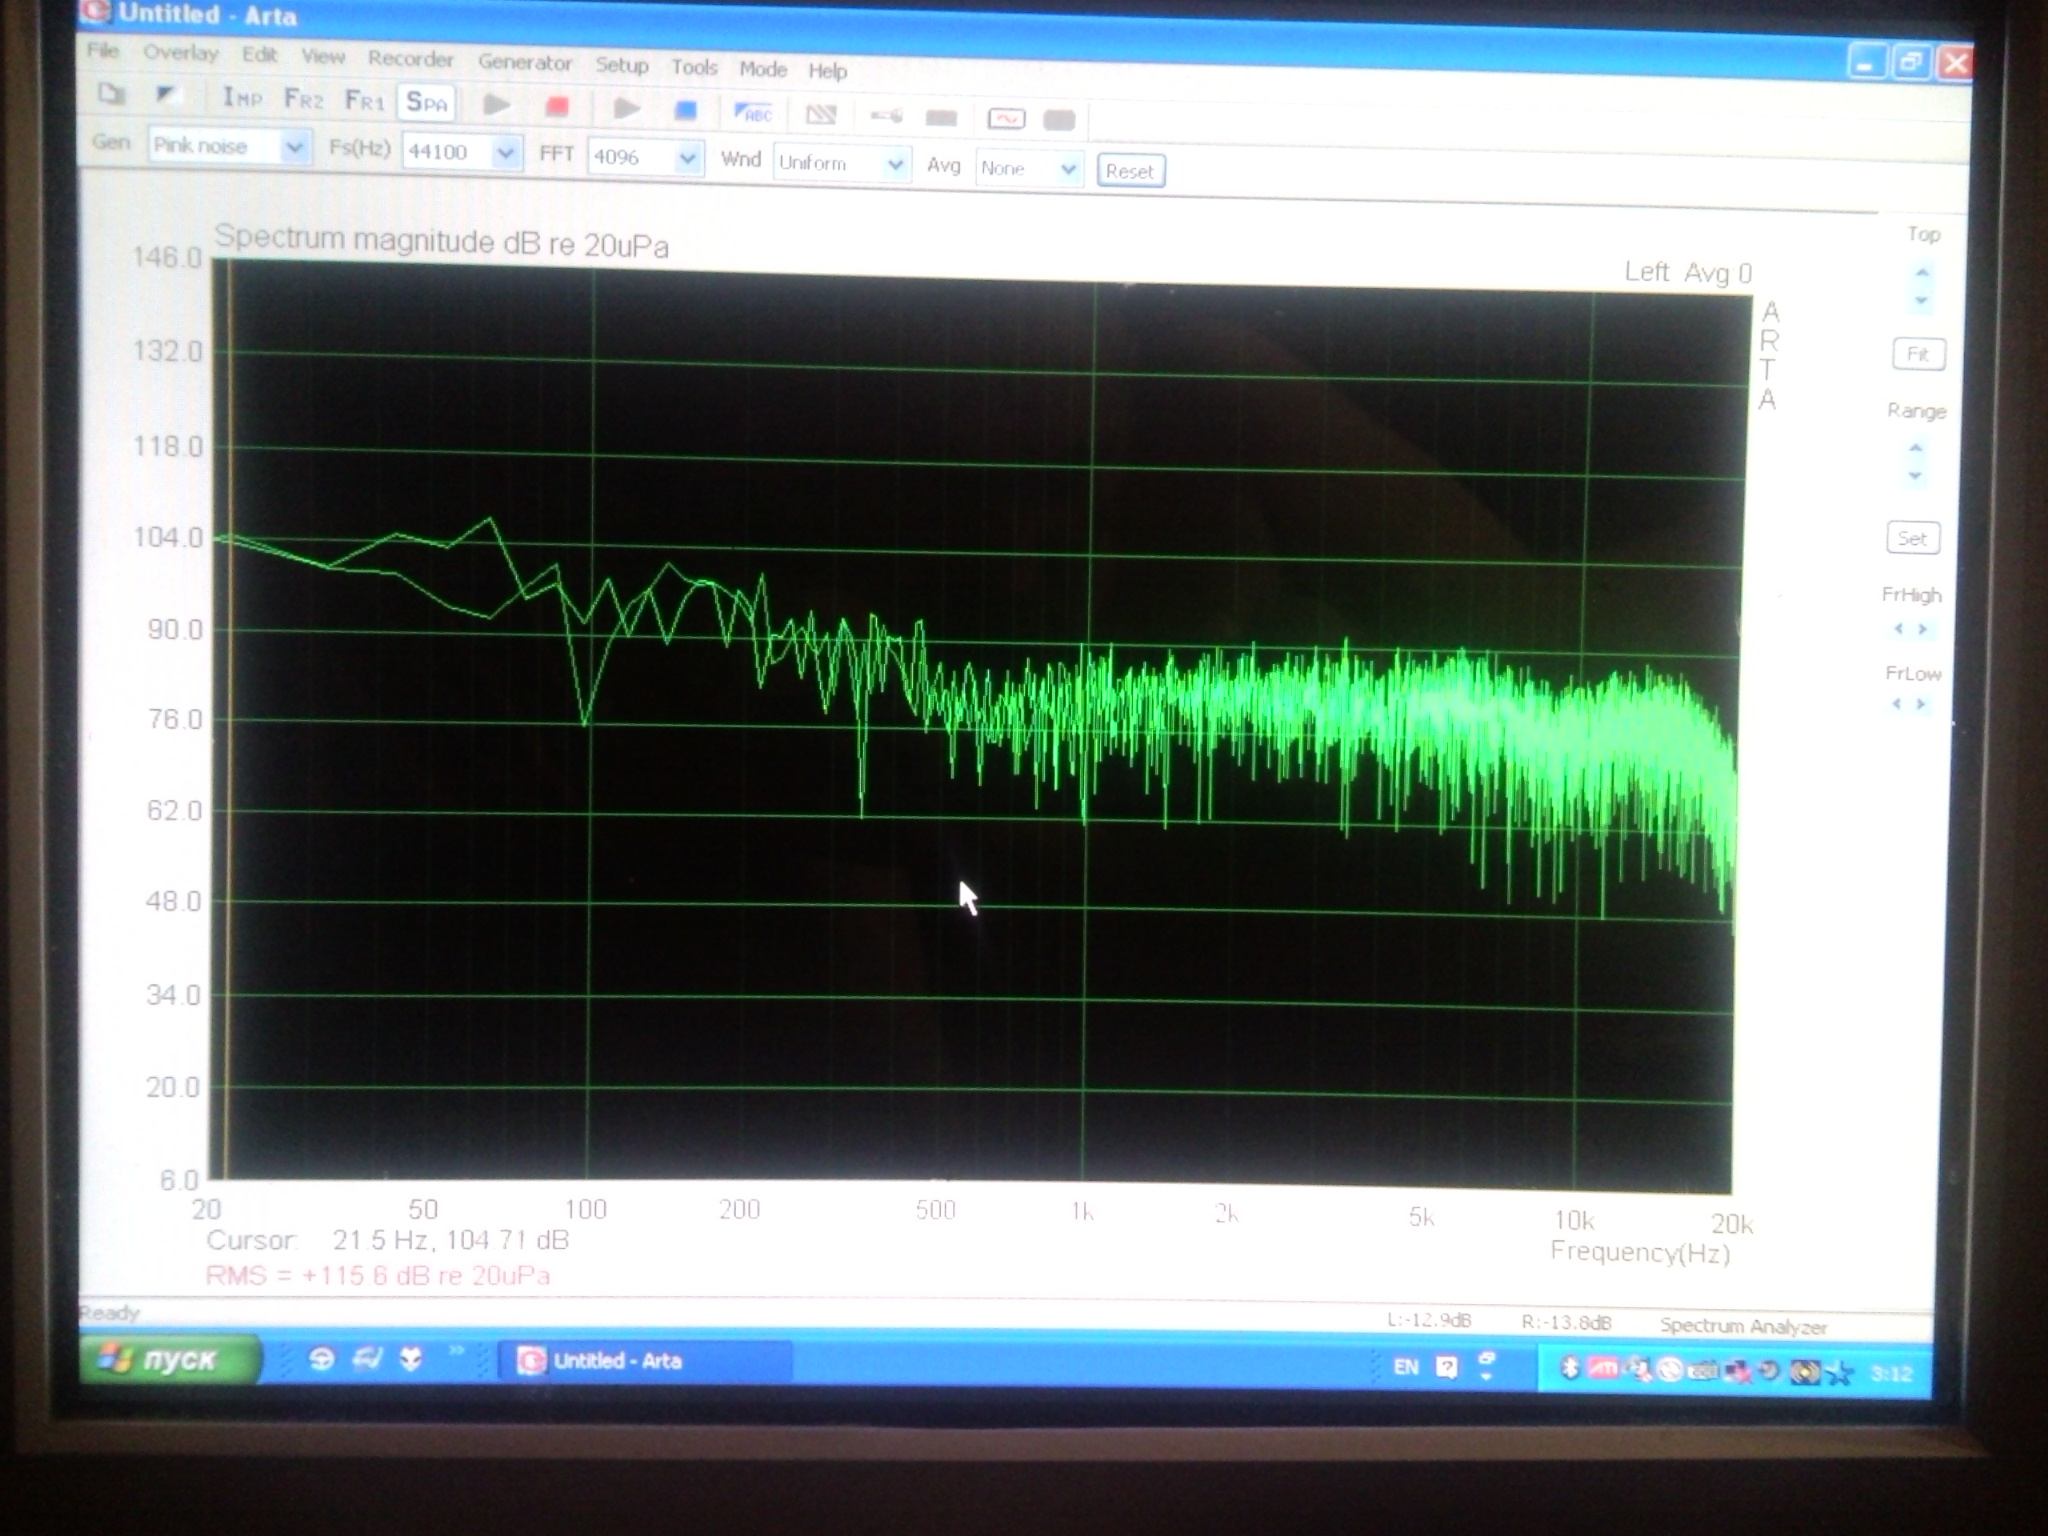
Task: Click the Fit button on right panel
Action: [x=1917, y=354]
